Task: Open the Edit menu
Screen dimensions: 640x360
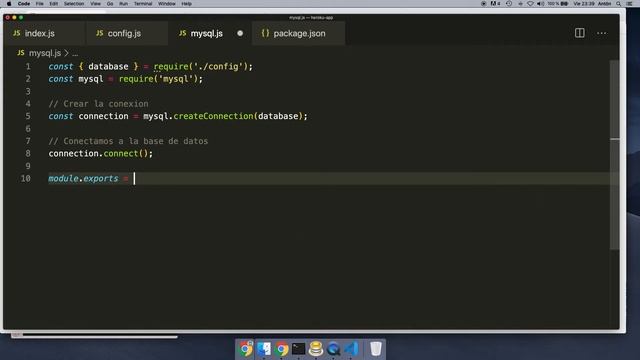Action: point(53,4)
